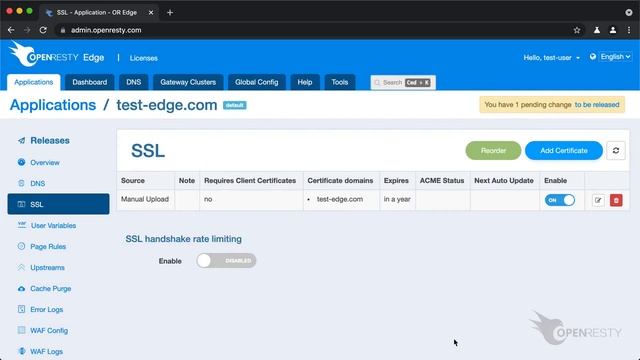Viewport: 640px width, 360px height.
Task: Click the 'Next Auto Update' column header
Action: click(x=504, y=180)
